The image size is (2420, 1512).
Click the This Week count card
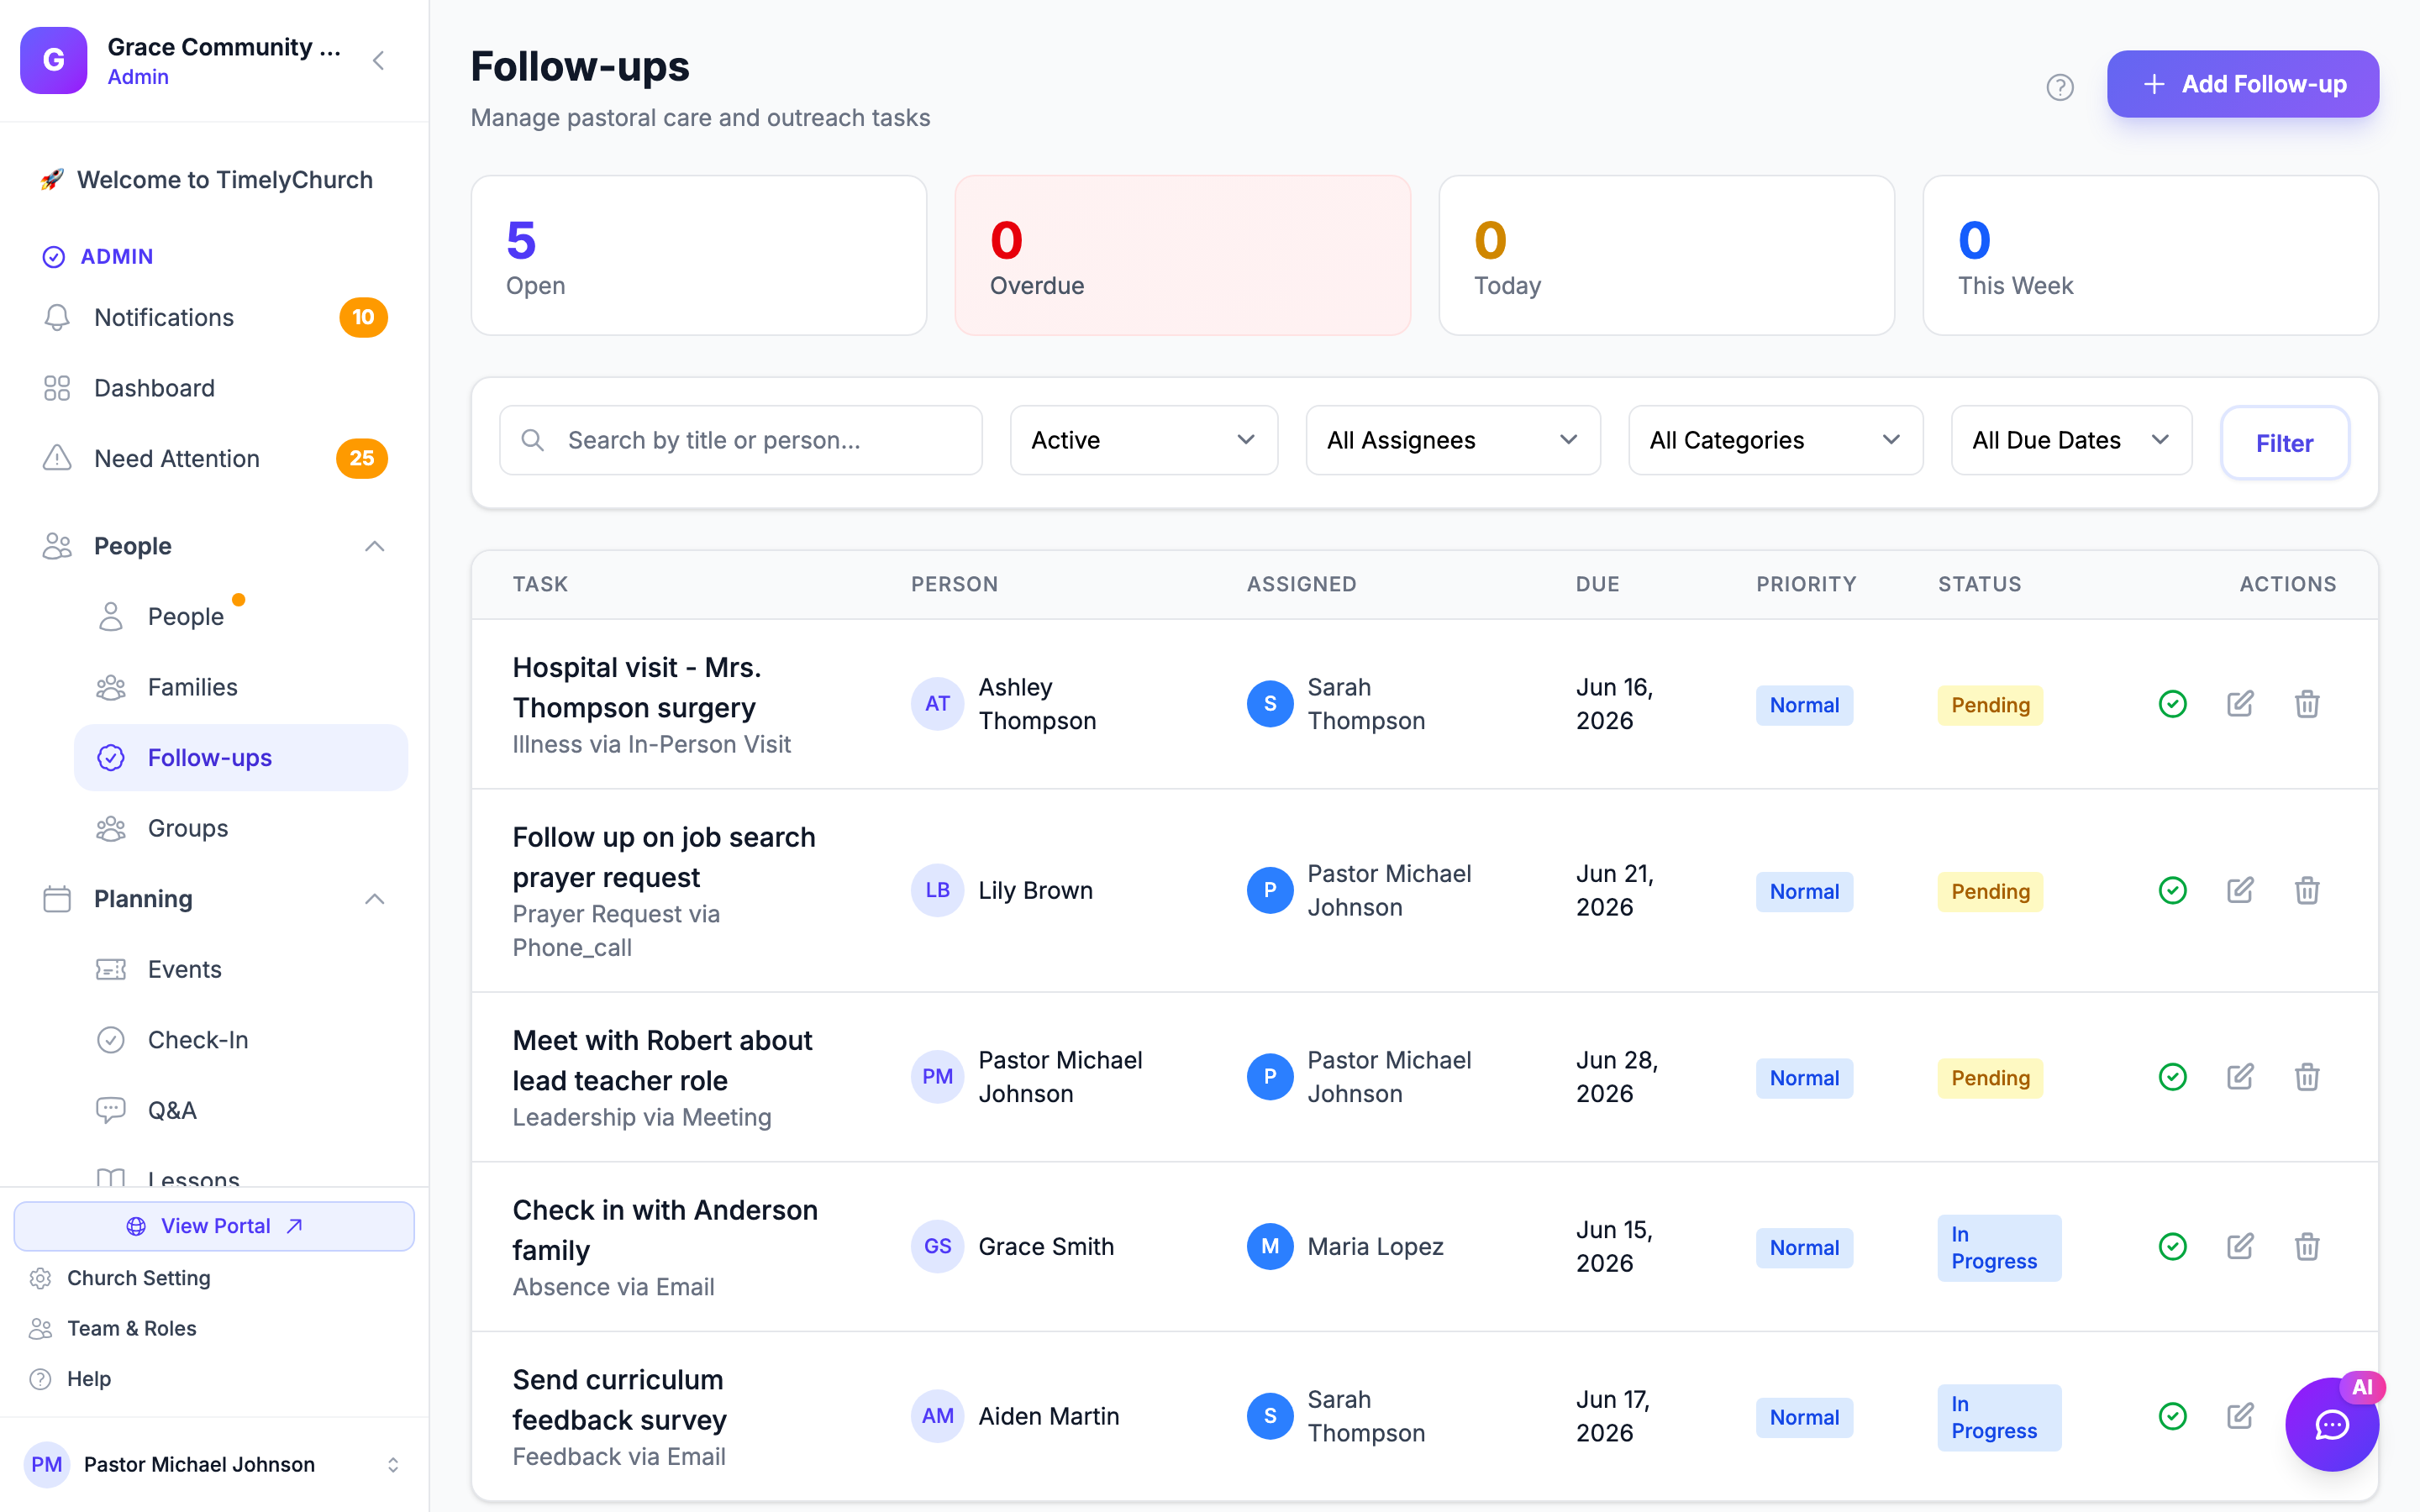pyautogui.click(x=2150, y=255)
